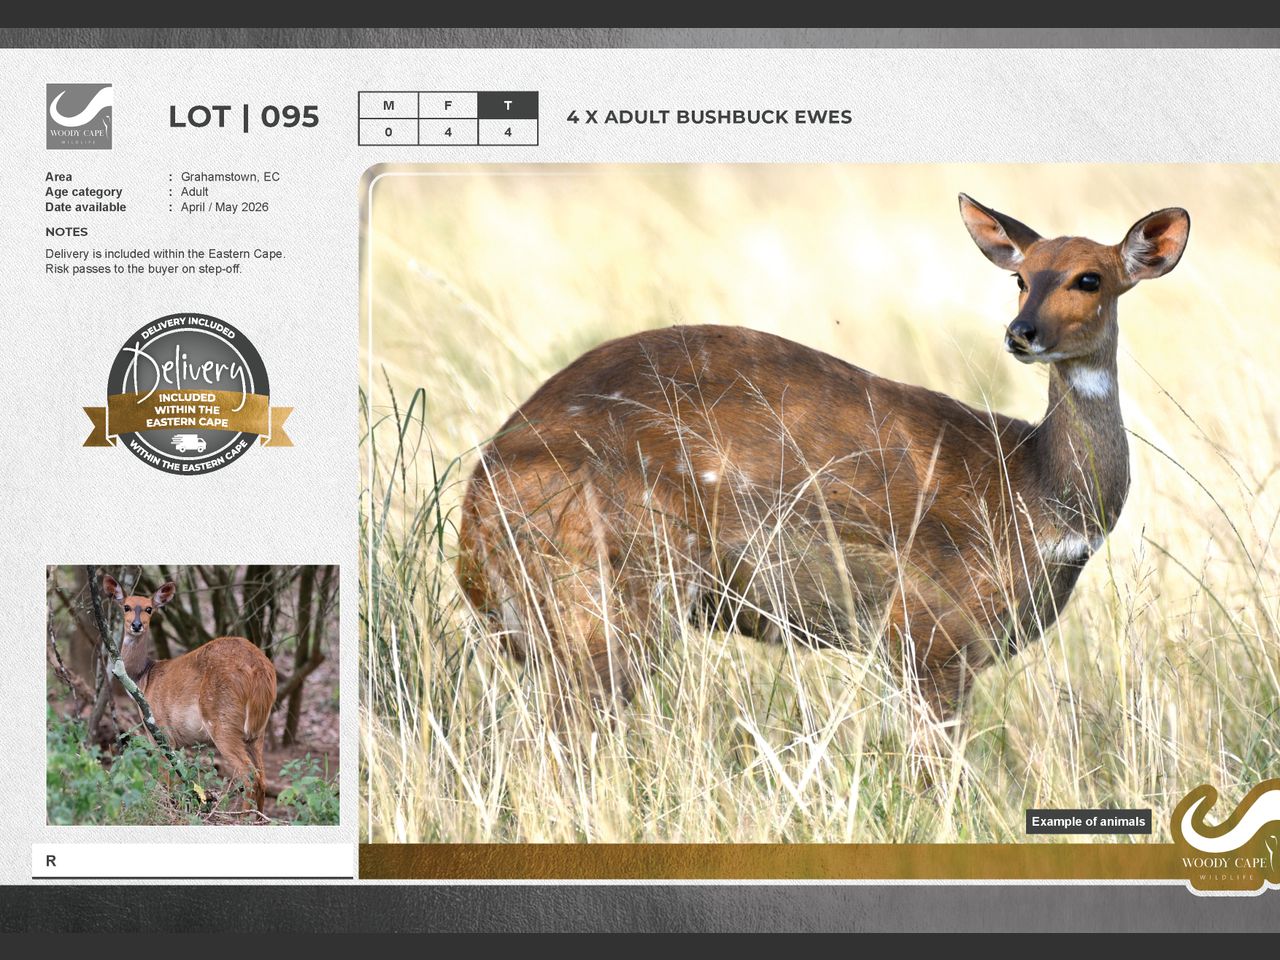Click the Example of animals label

1088,822
